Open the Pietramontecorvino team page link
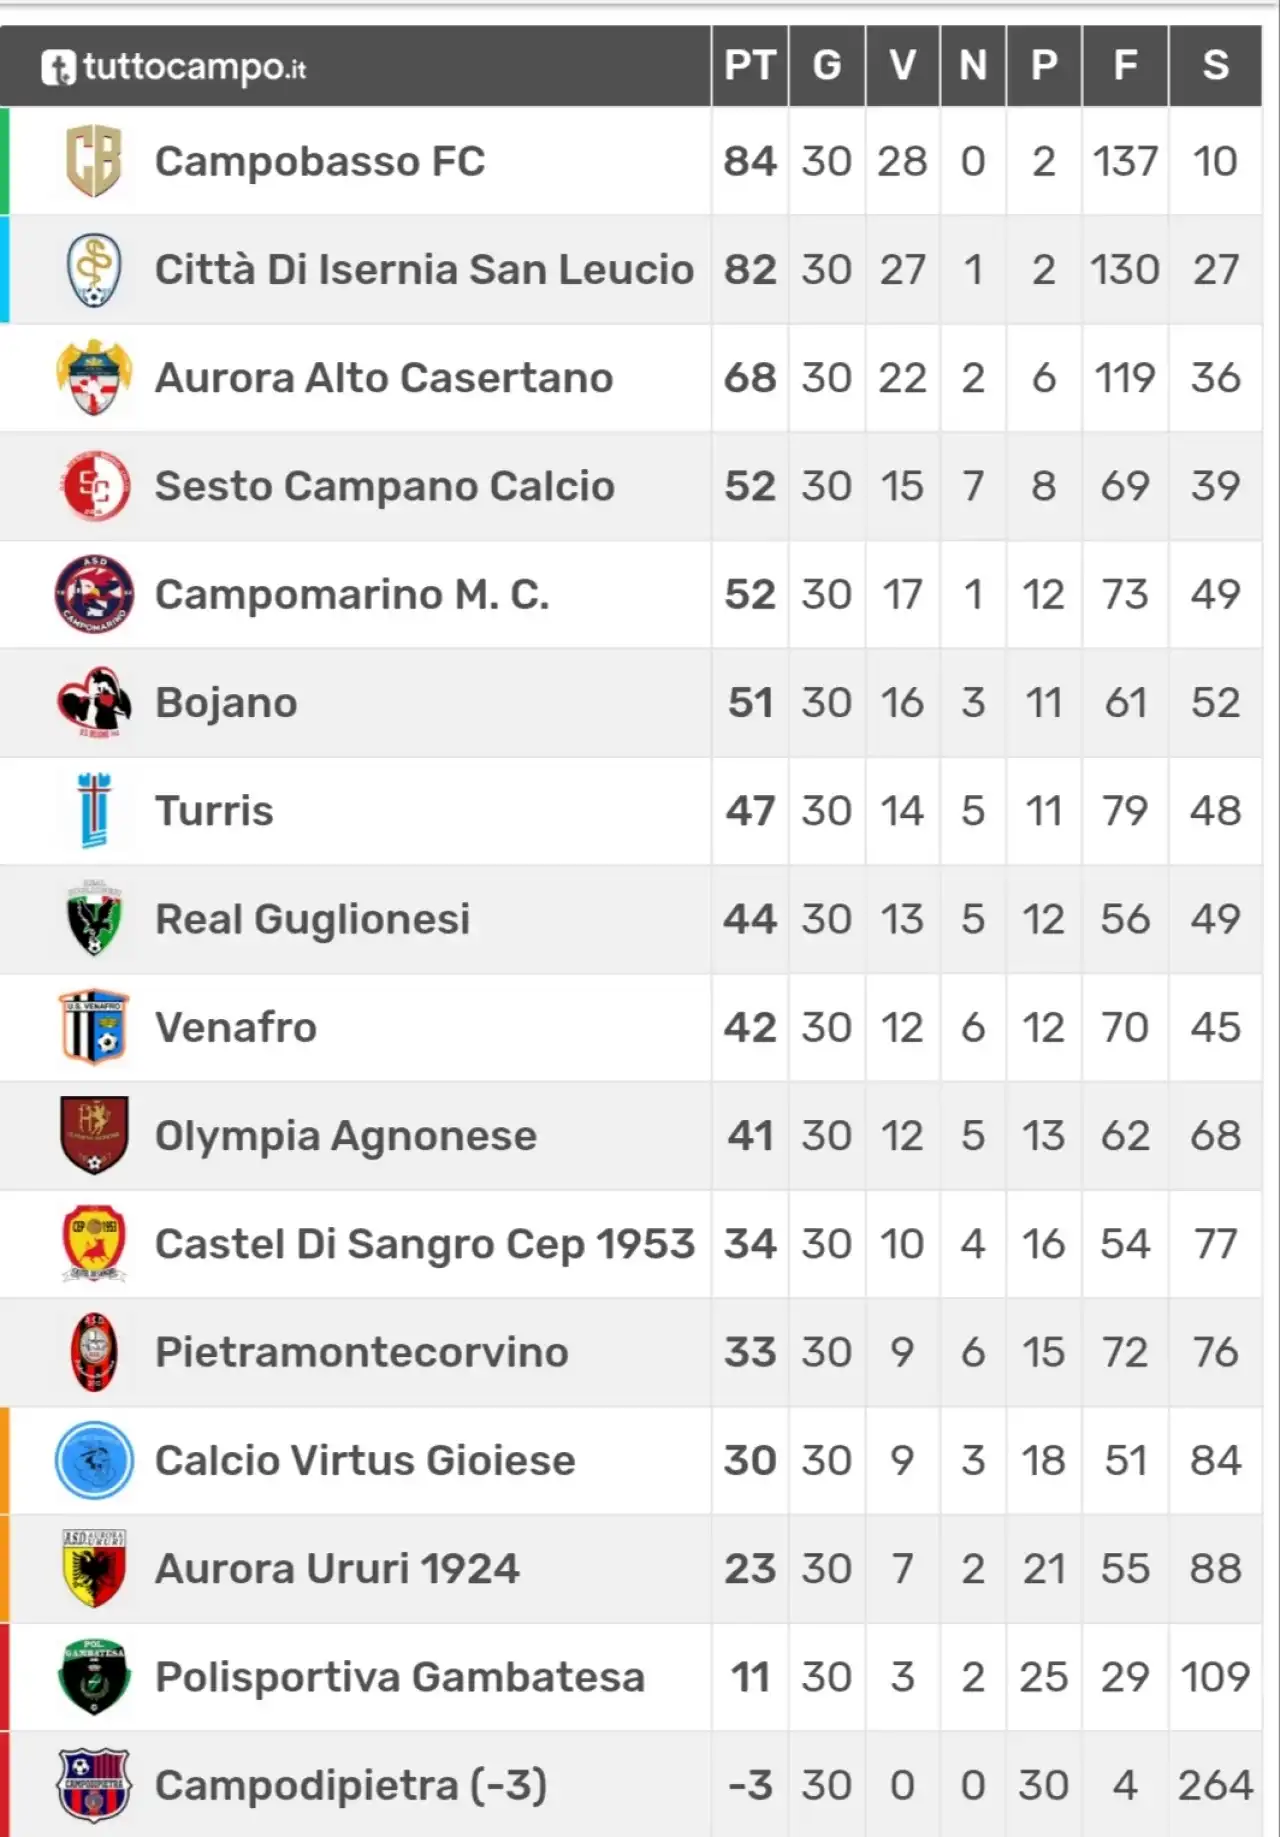The image size is (1280, 1837). click(362, 1352)
